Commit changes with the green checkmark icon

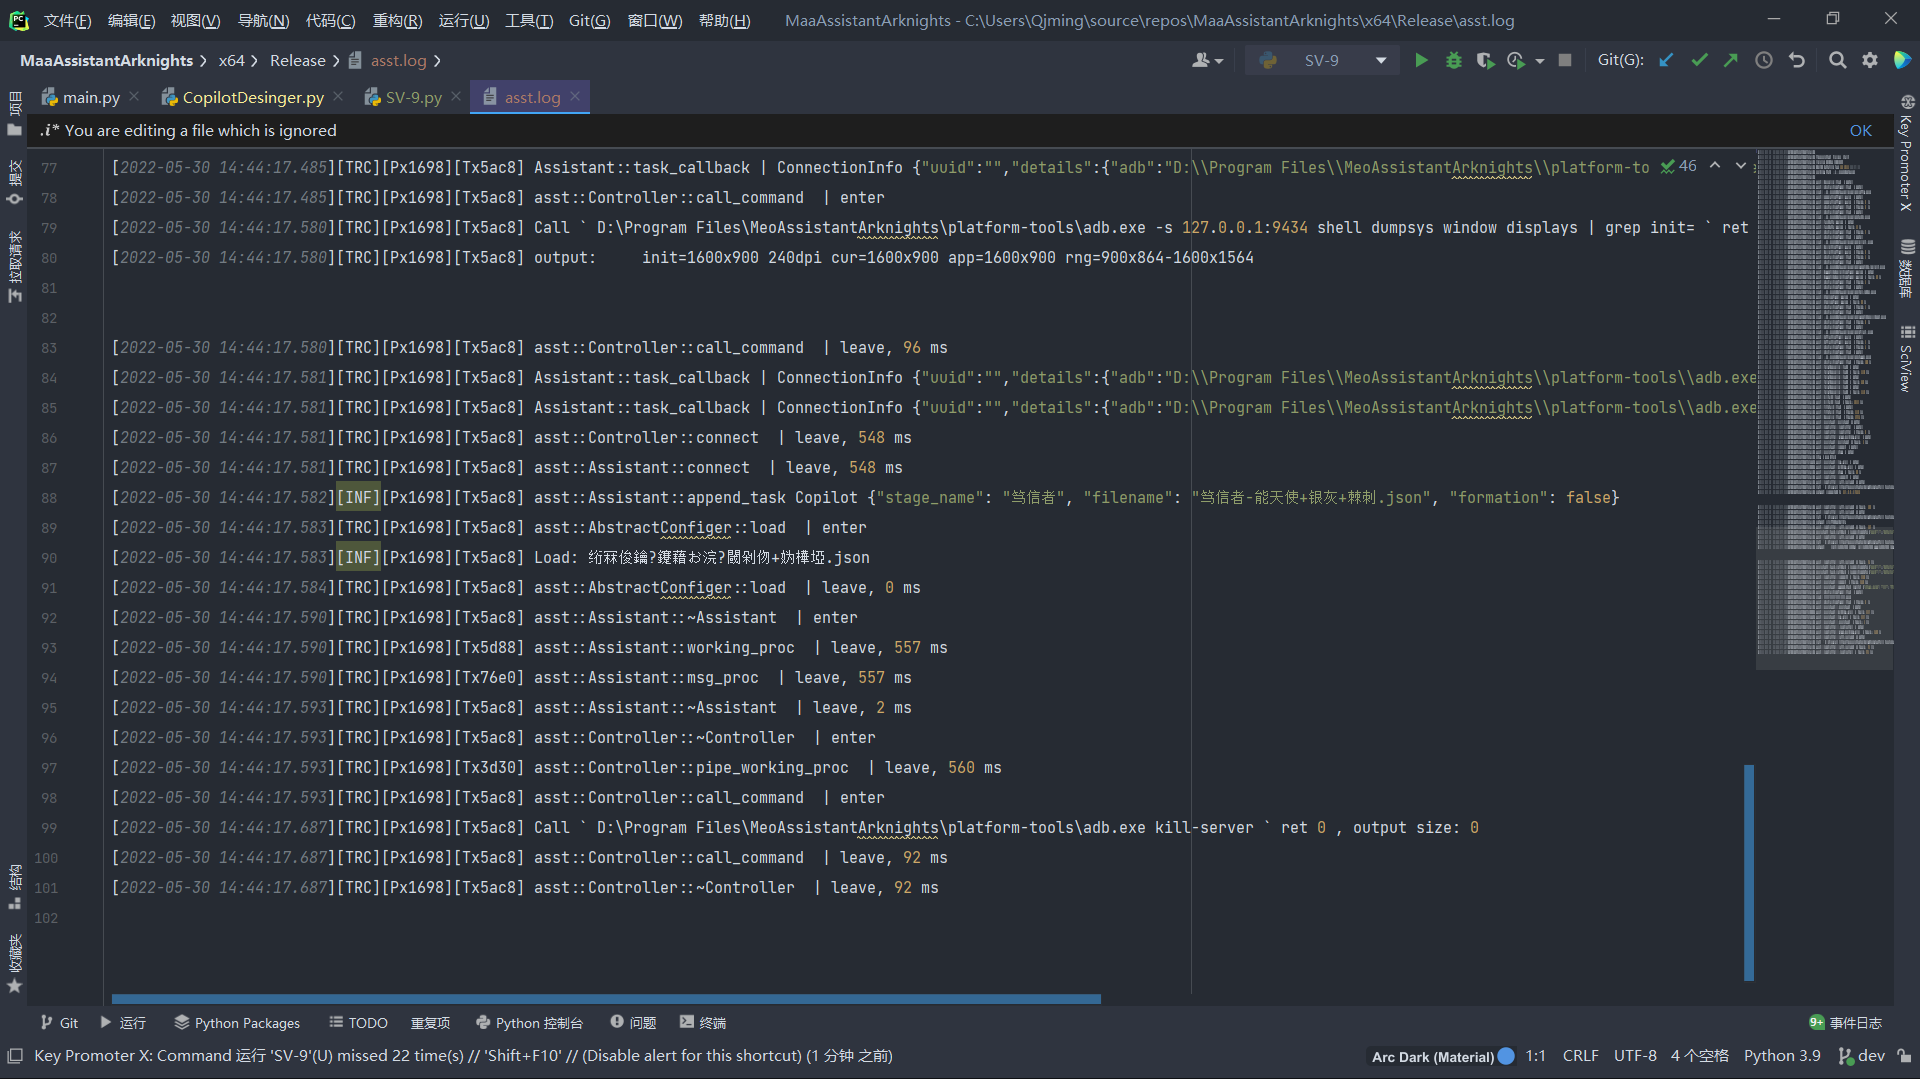1700,60
